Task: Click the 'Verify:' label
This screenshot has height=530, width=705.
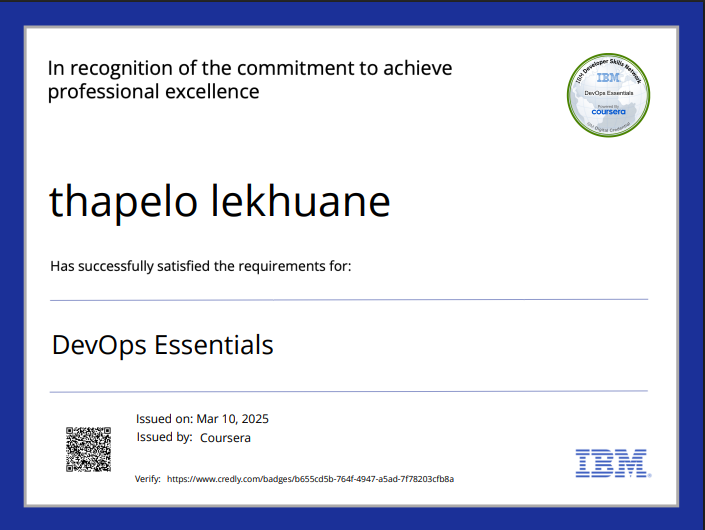Action: point(148,480)
